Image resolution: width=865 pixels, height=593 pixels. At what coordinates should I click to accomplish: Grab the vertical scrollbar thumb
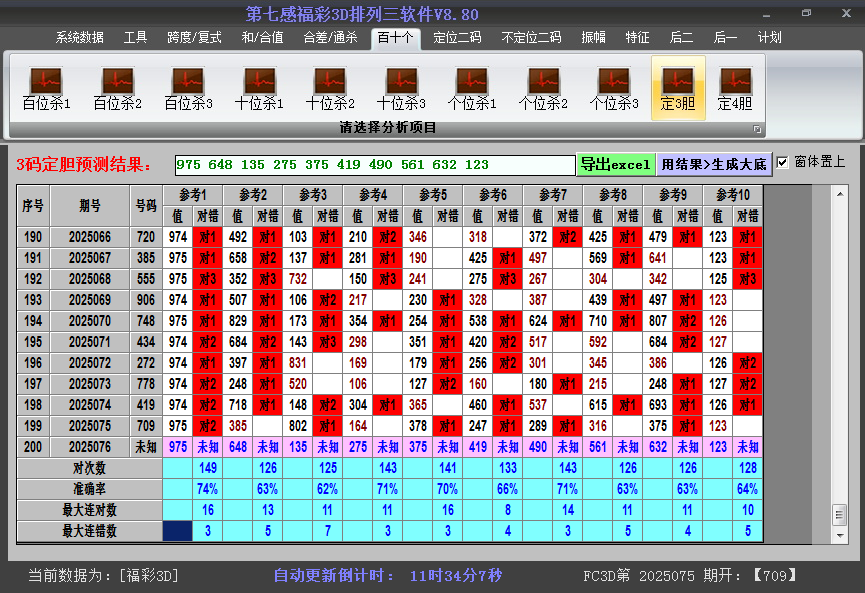(x=840, y=515)
